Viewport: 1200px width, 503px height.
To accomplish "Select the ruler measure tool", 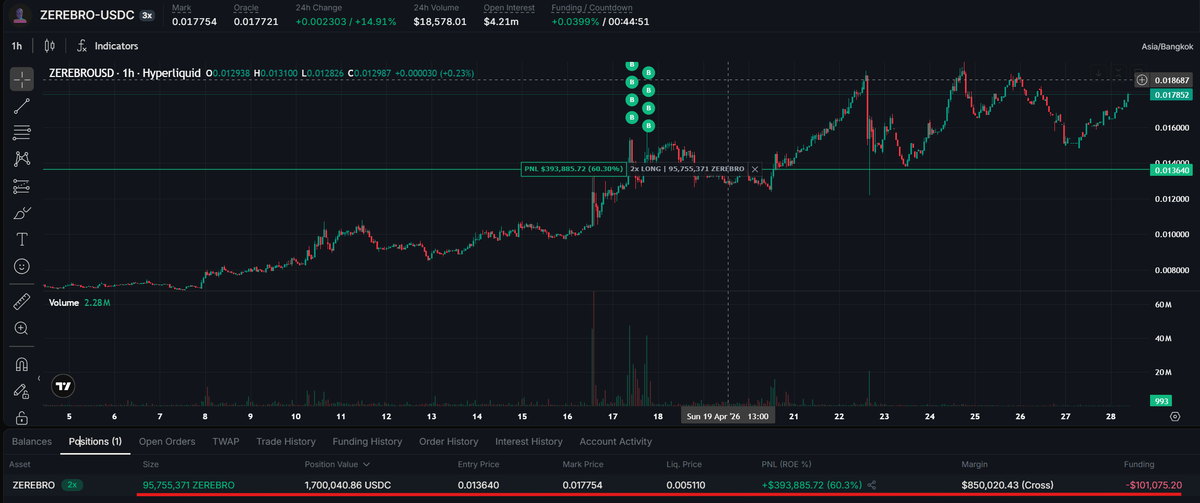I will (21, 301).
